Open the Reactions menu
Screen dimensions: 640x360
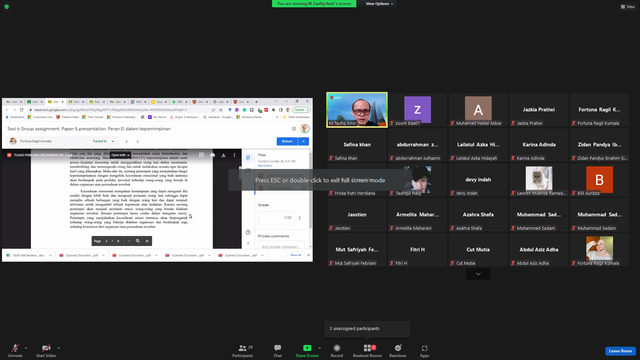tap(398, 350)
